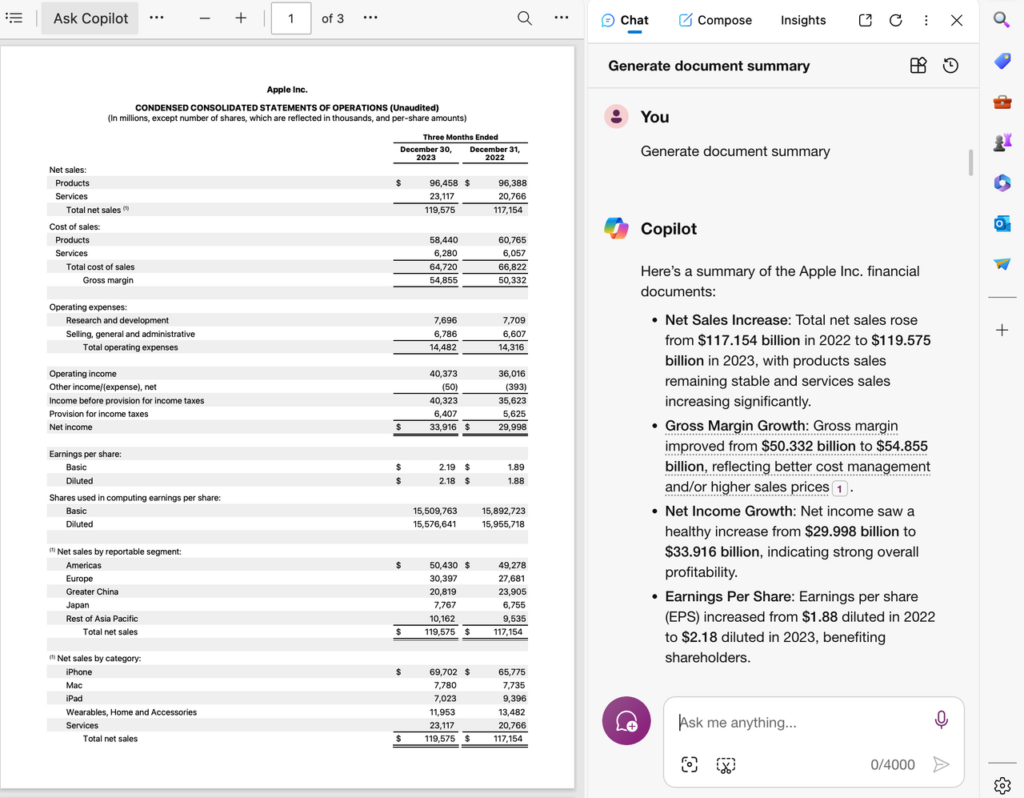Zoom in with the plus icon

(x=241, y=18)
